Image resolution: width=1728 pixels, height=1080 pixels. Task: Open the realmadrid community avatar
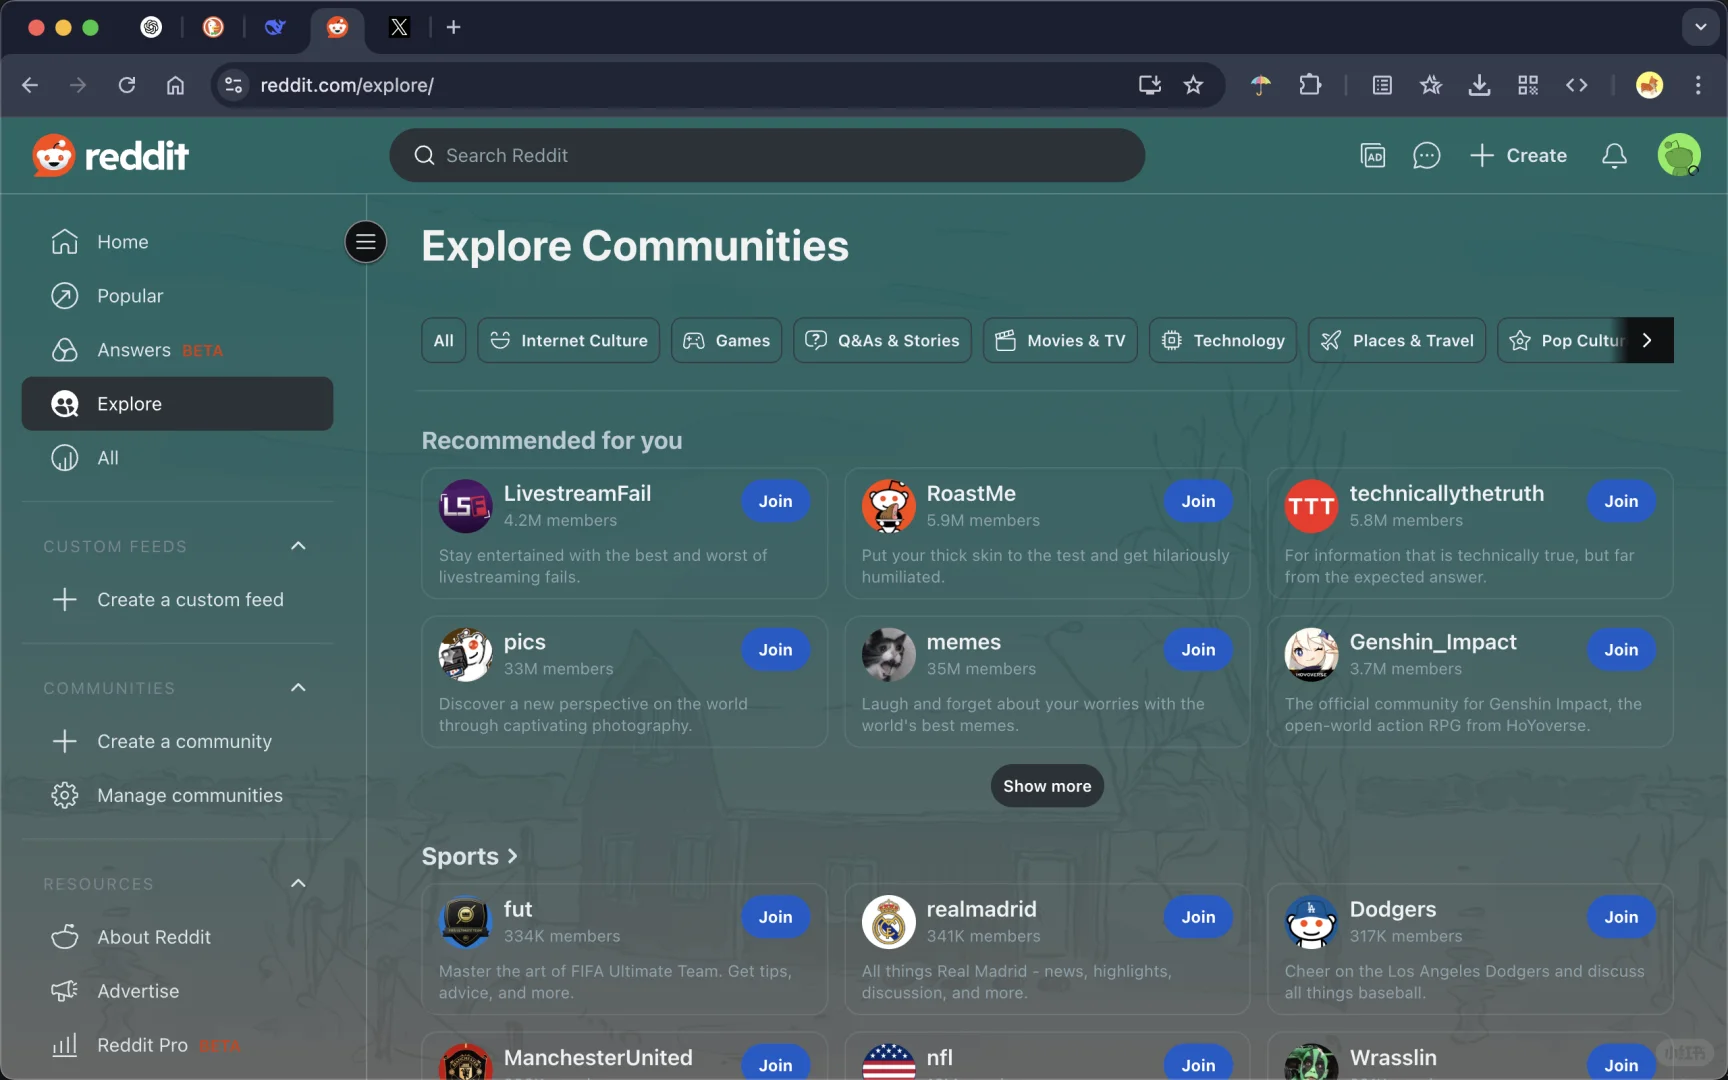tap(888, 922)
